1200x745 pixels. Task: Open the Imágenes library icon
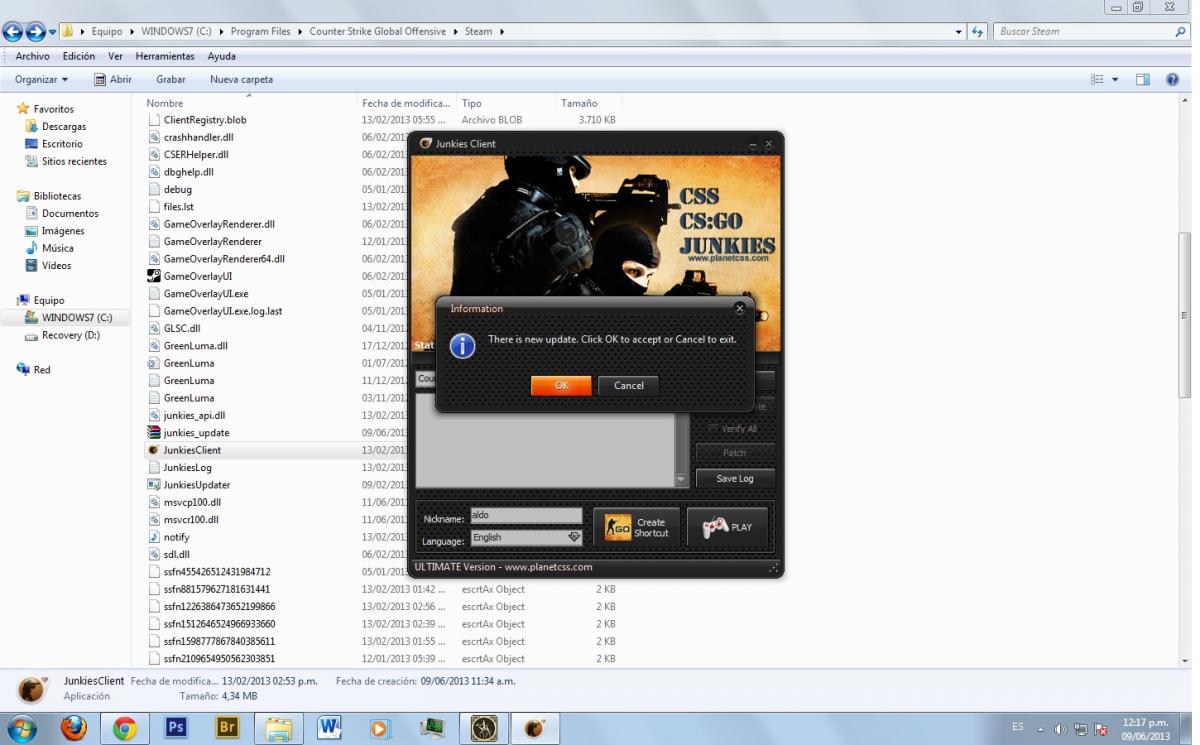(x=32, y=231)
